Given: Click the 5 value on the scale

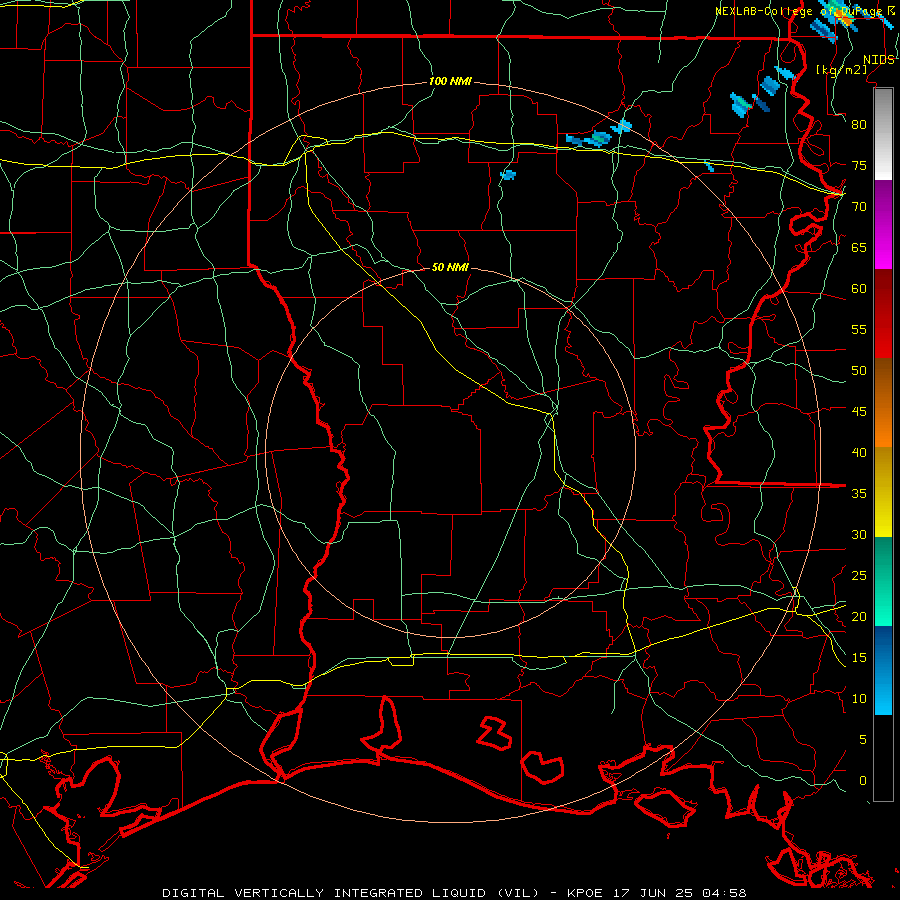Looking at the screenshot, I should click(863, 740).
